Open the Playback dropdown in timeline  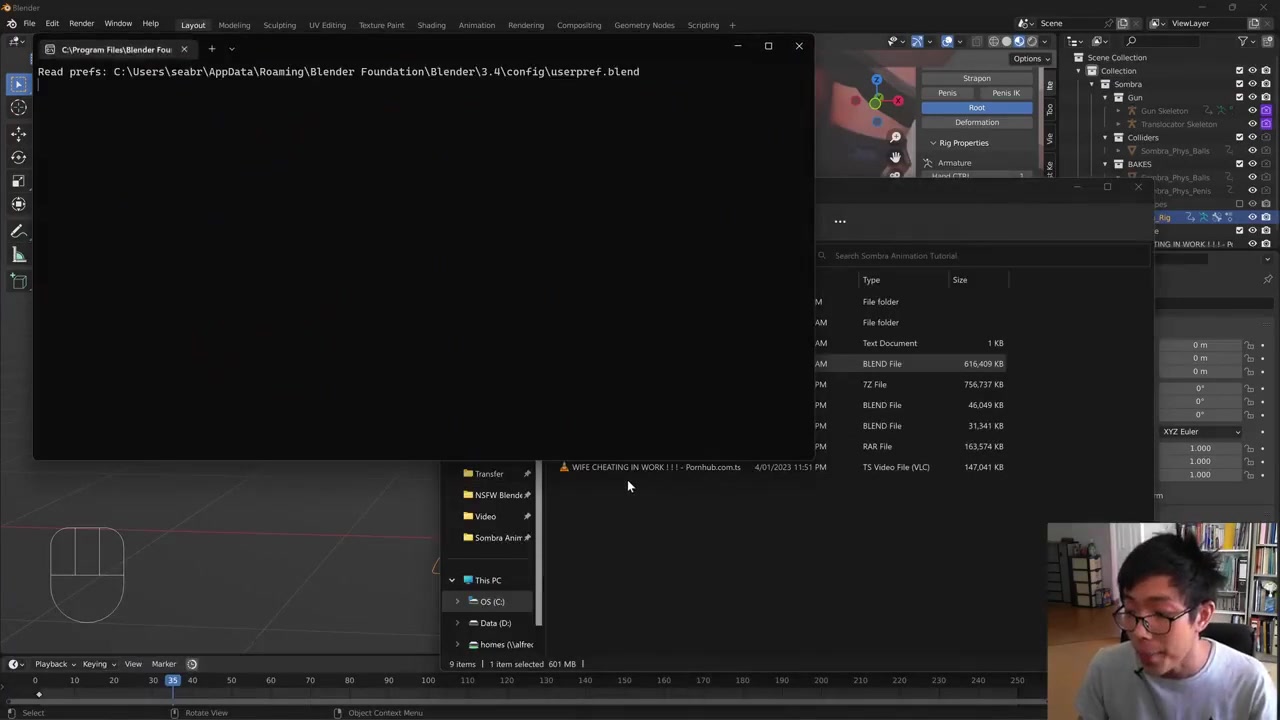(55, 664)
